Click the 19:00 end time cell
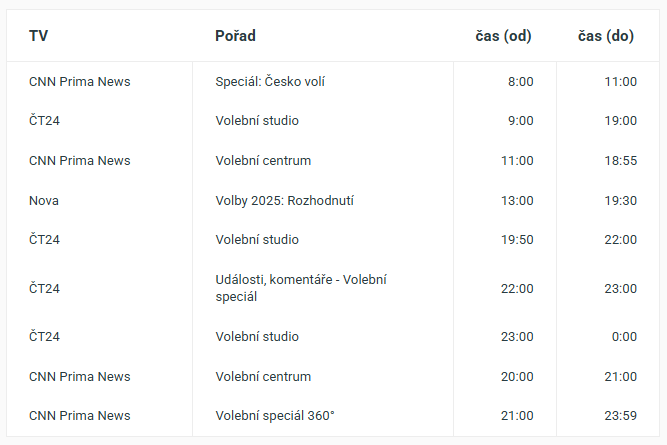The height and width of the screenshot is (445, 667). click(620, 120)
